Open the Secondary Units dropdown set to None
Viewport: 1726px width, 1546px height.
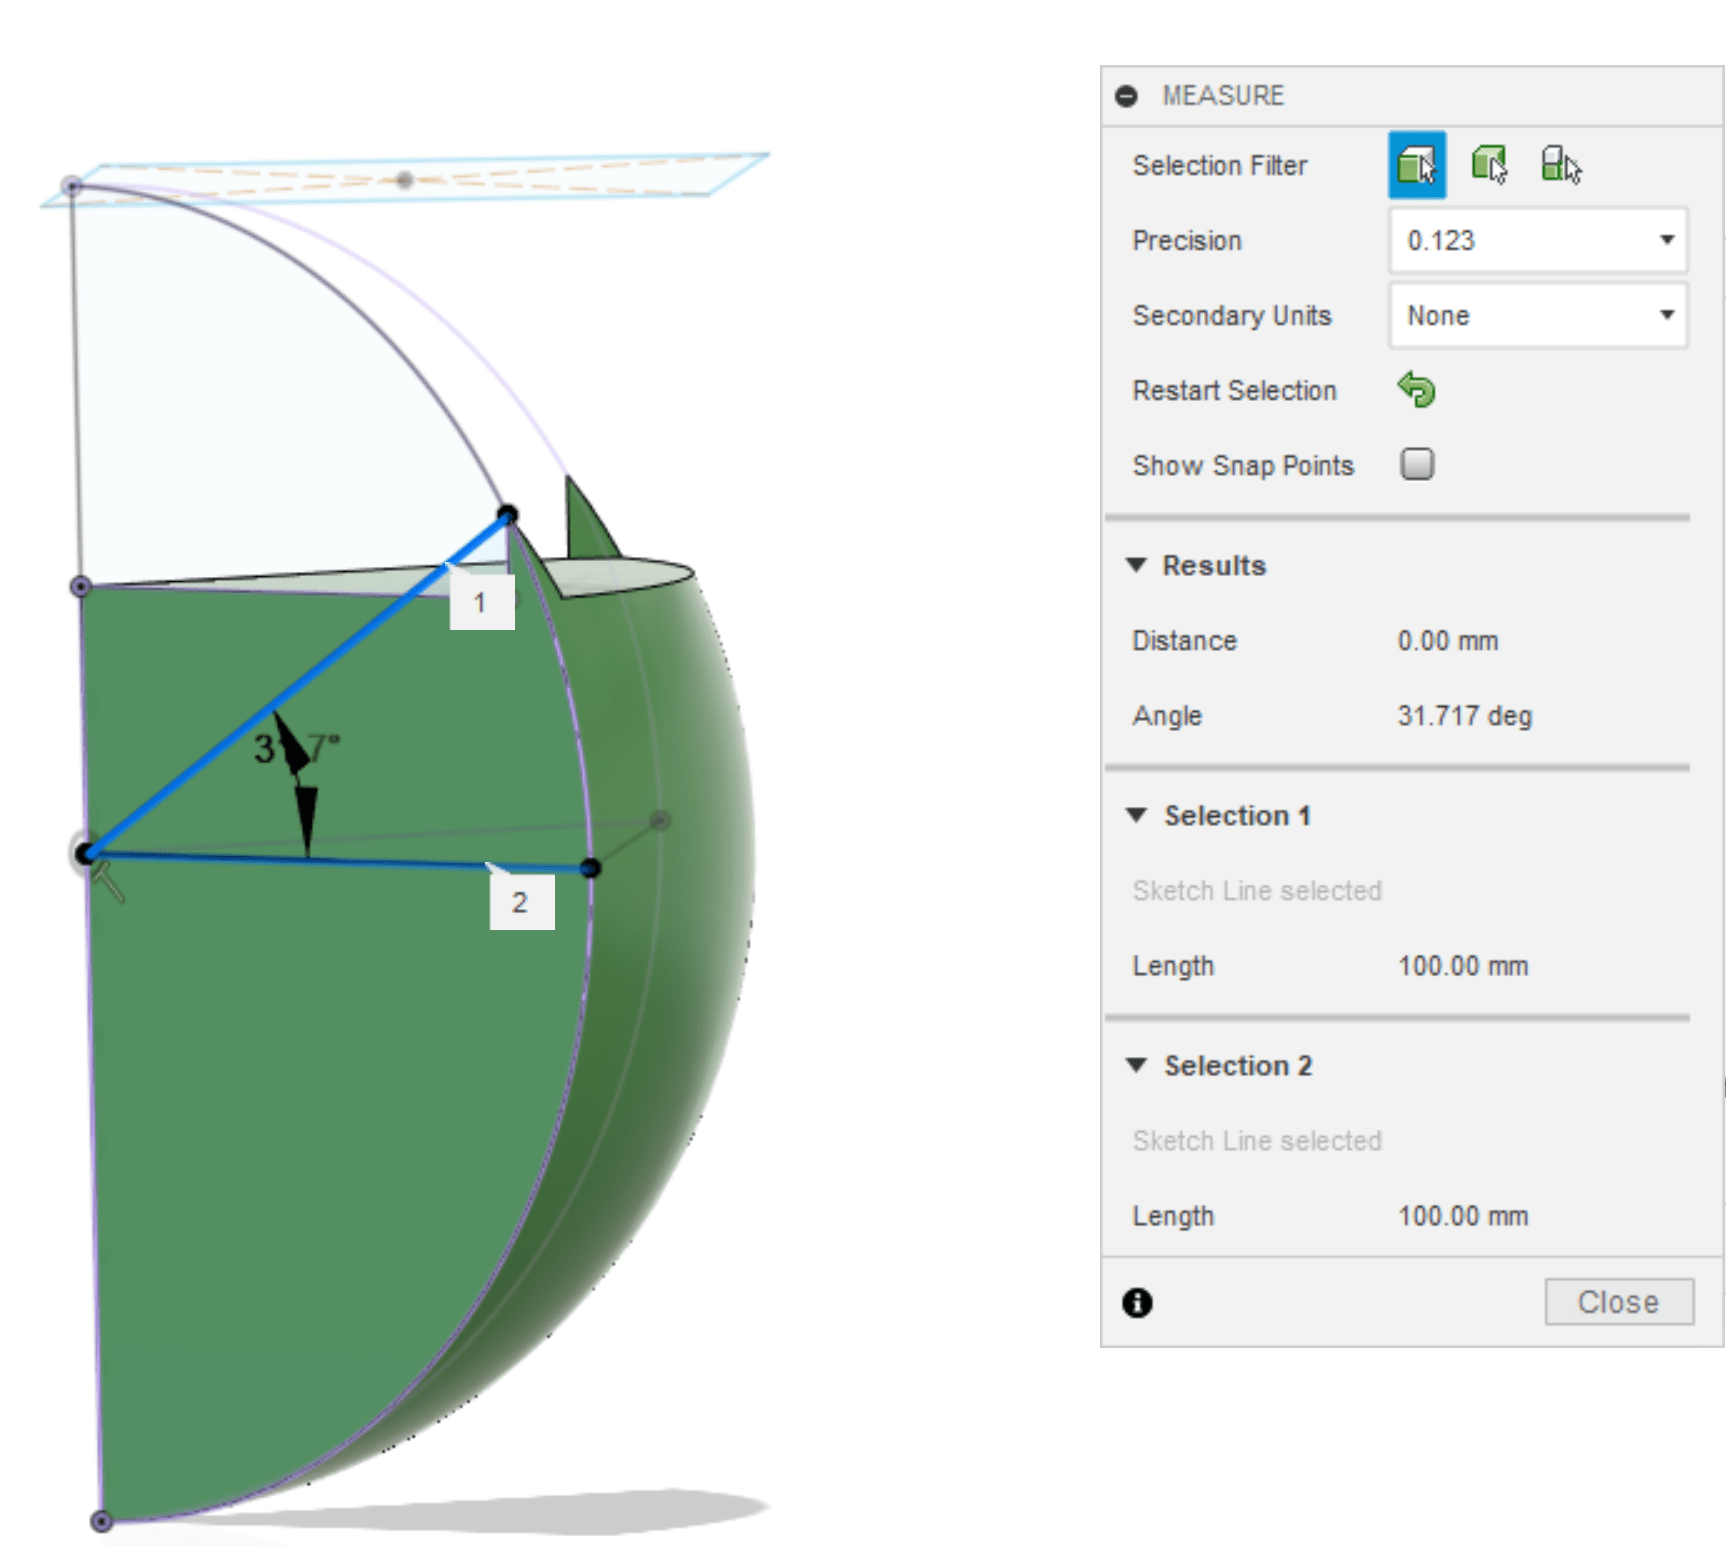tap(1538, 315)
